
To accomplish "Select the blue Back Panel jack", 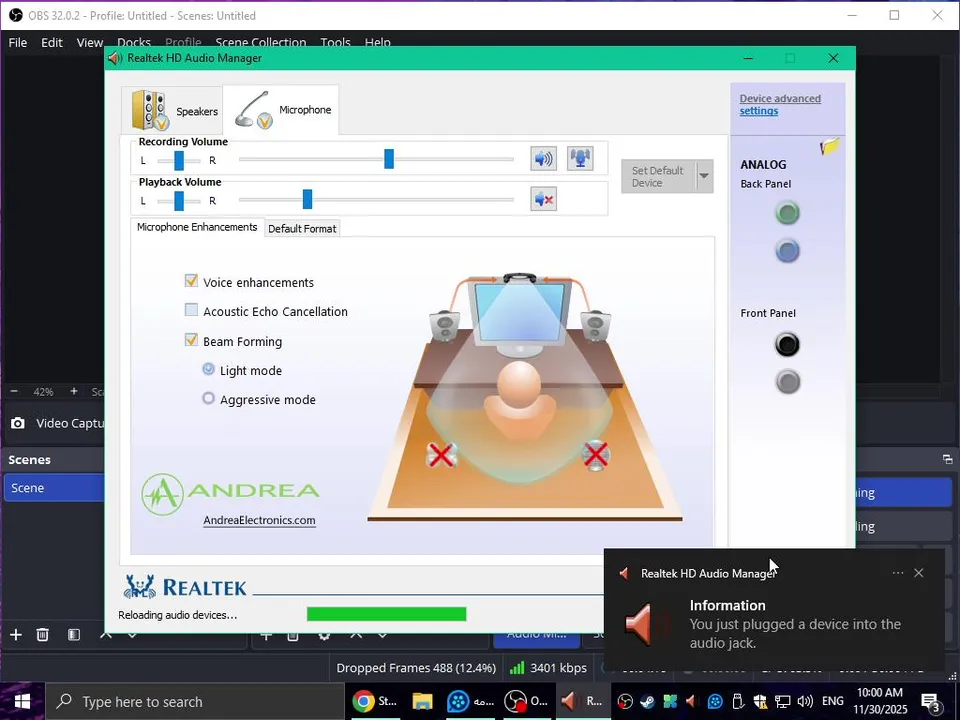I will [787, 250].
